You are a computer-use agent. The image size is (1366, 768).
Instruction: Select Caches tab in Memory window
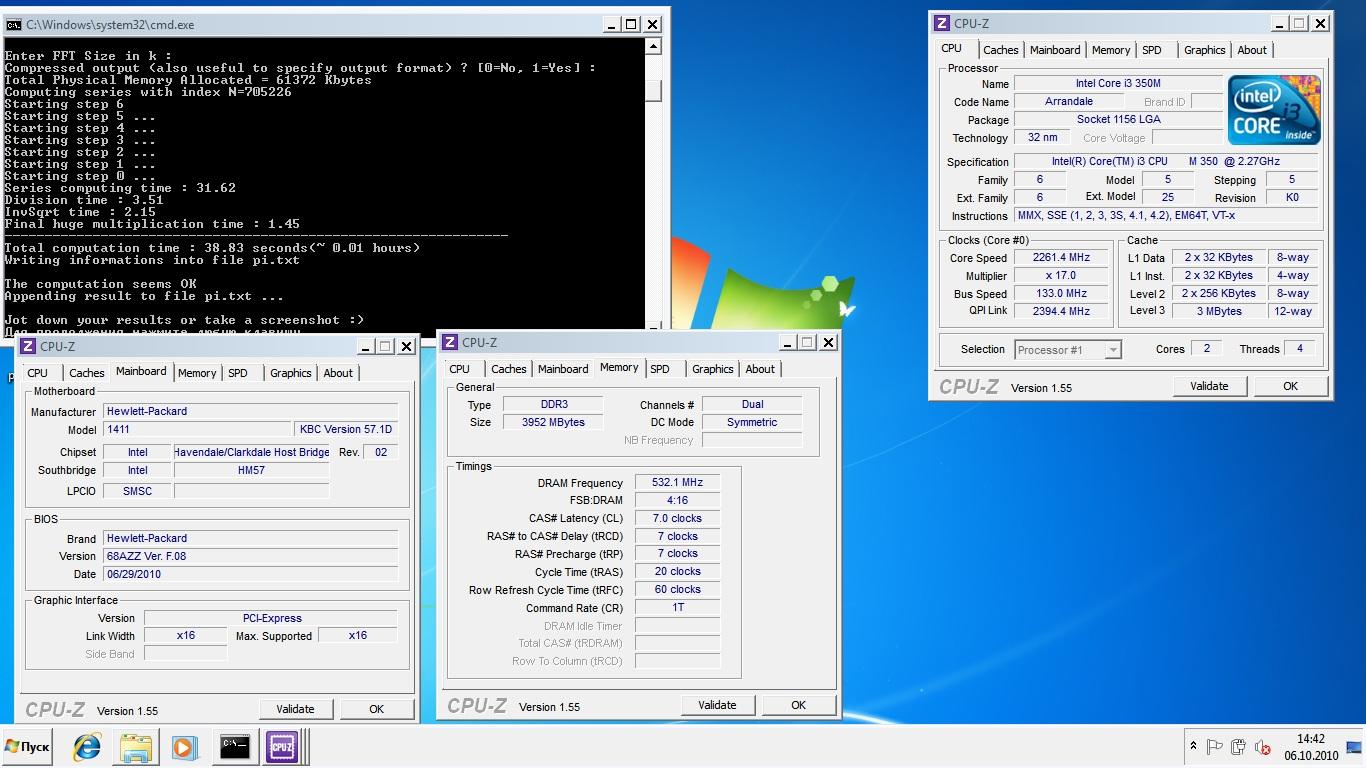508,369
